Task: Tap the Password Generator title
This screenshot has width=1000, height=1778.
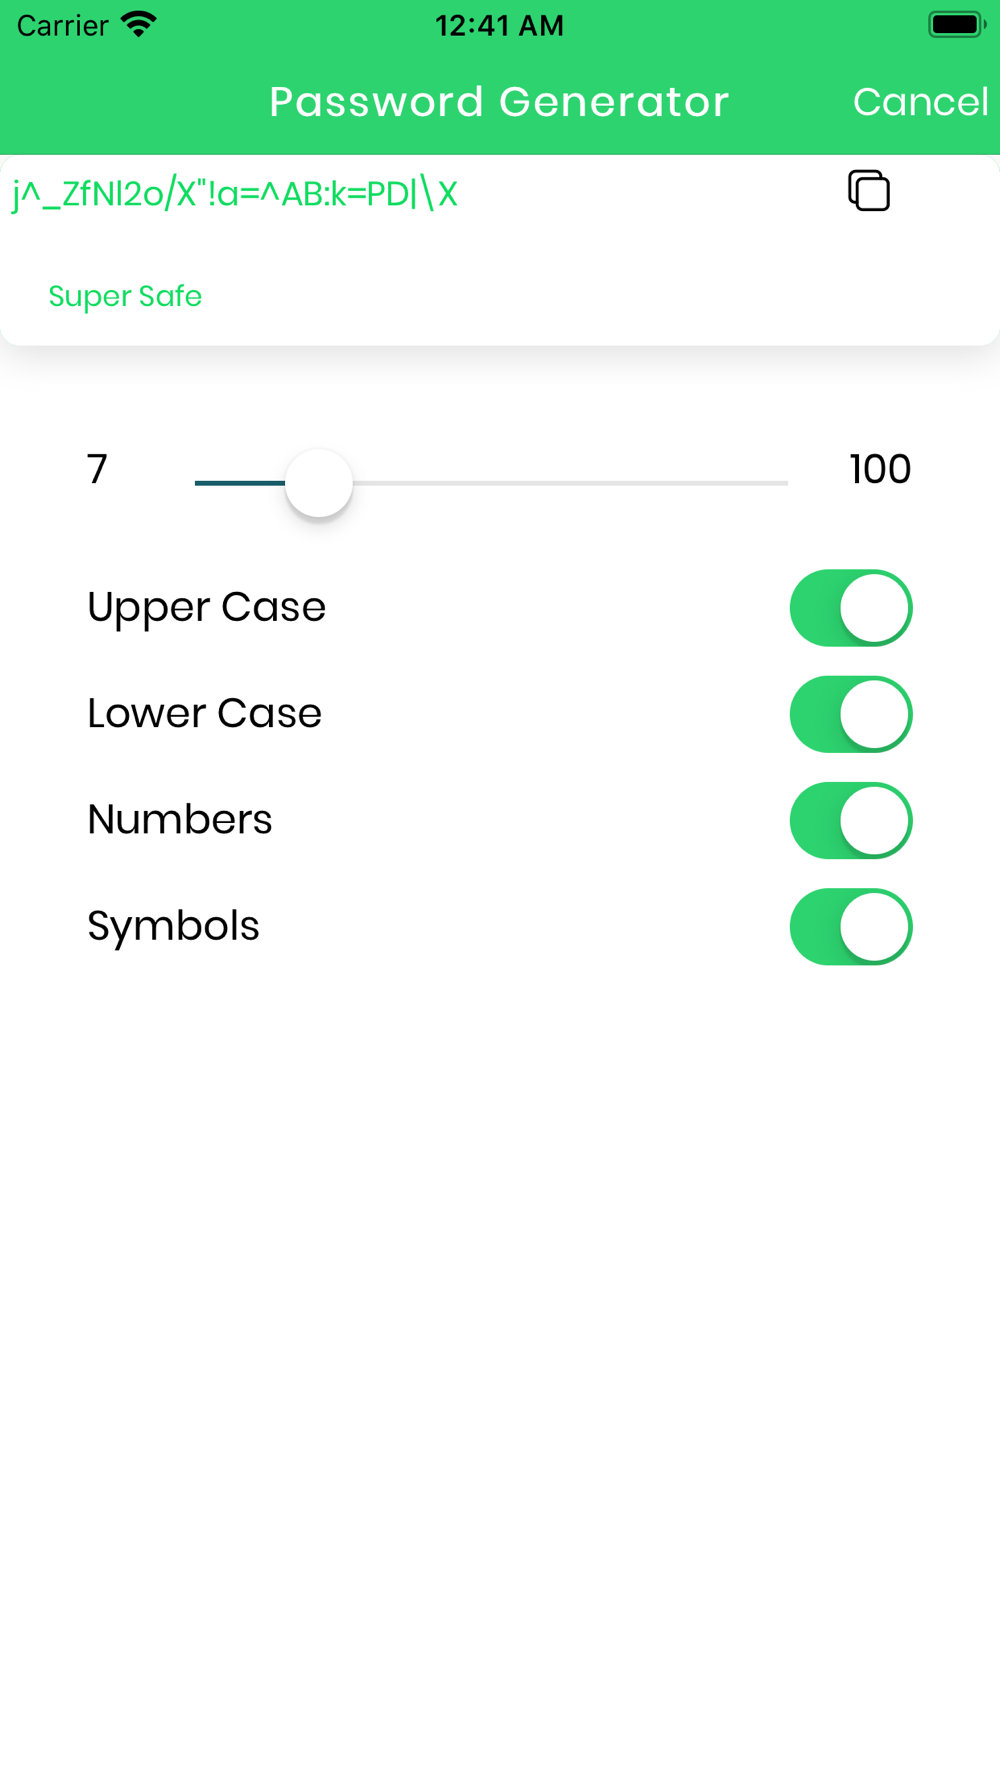Action: pos(499,102)
